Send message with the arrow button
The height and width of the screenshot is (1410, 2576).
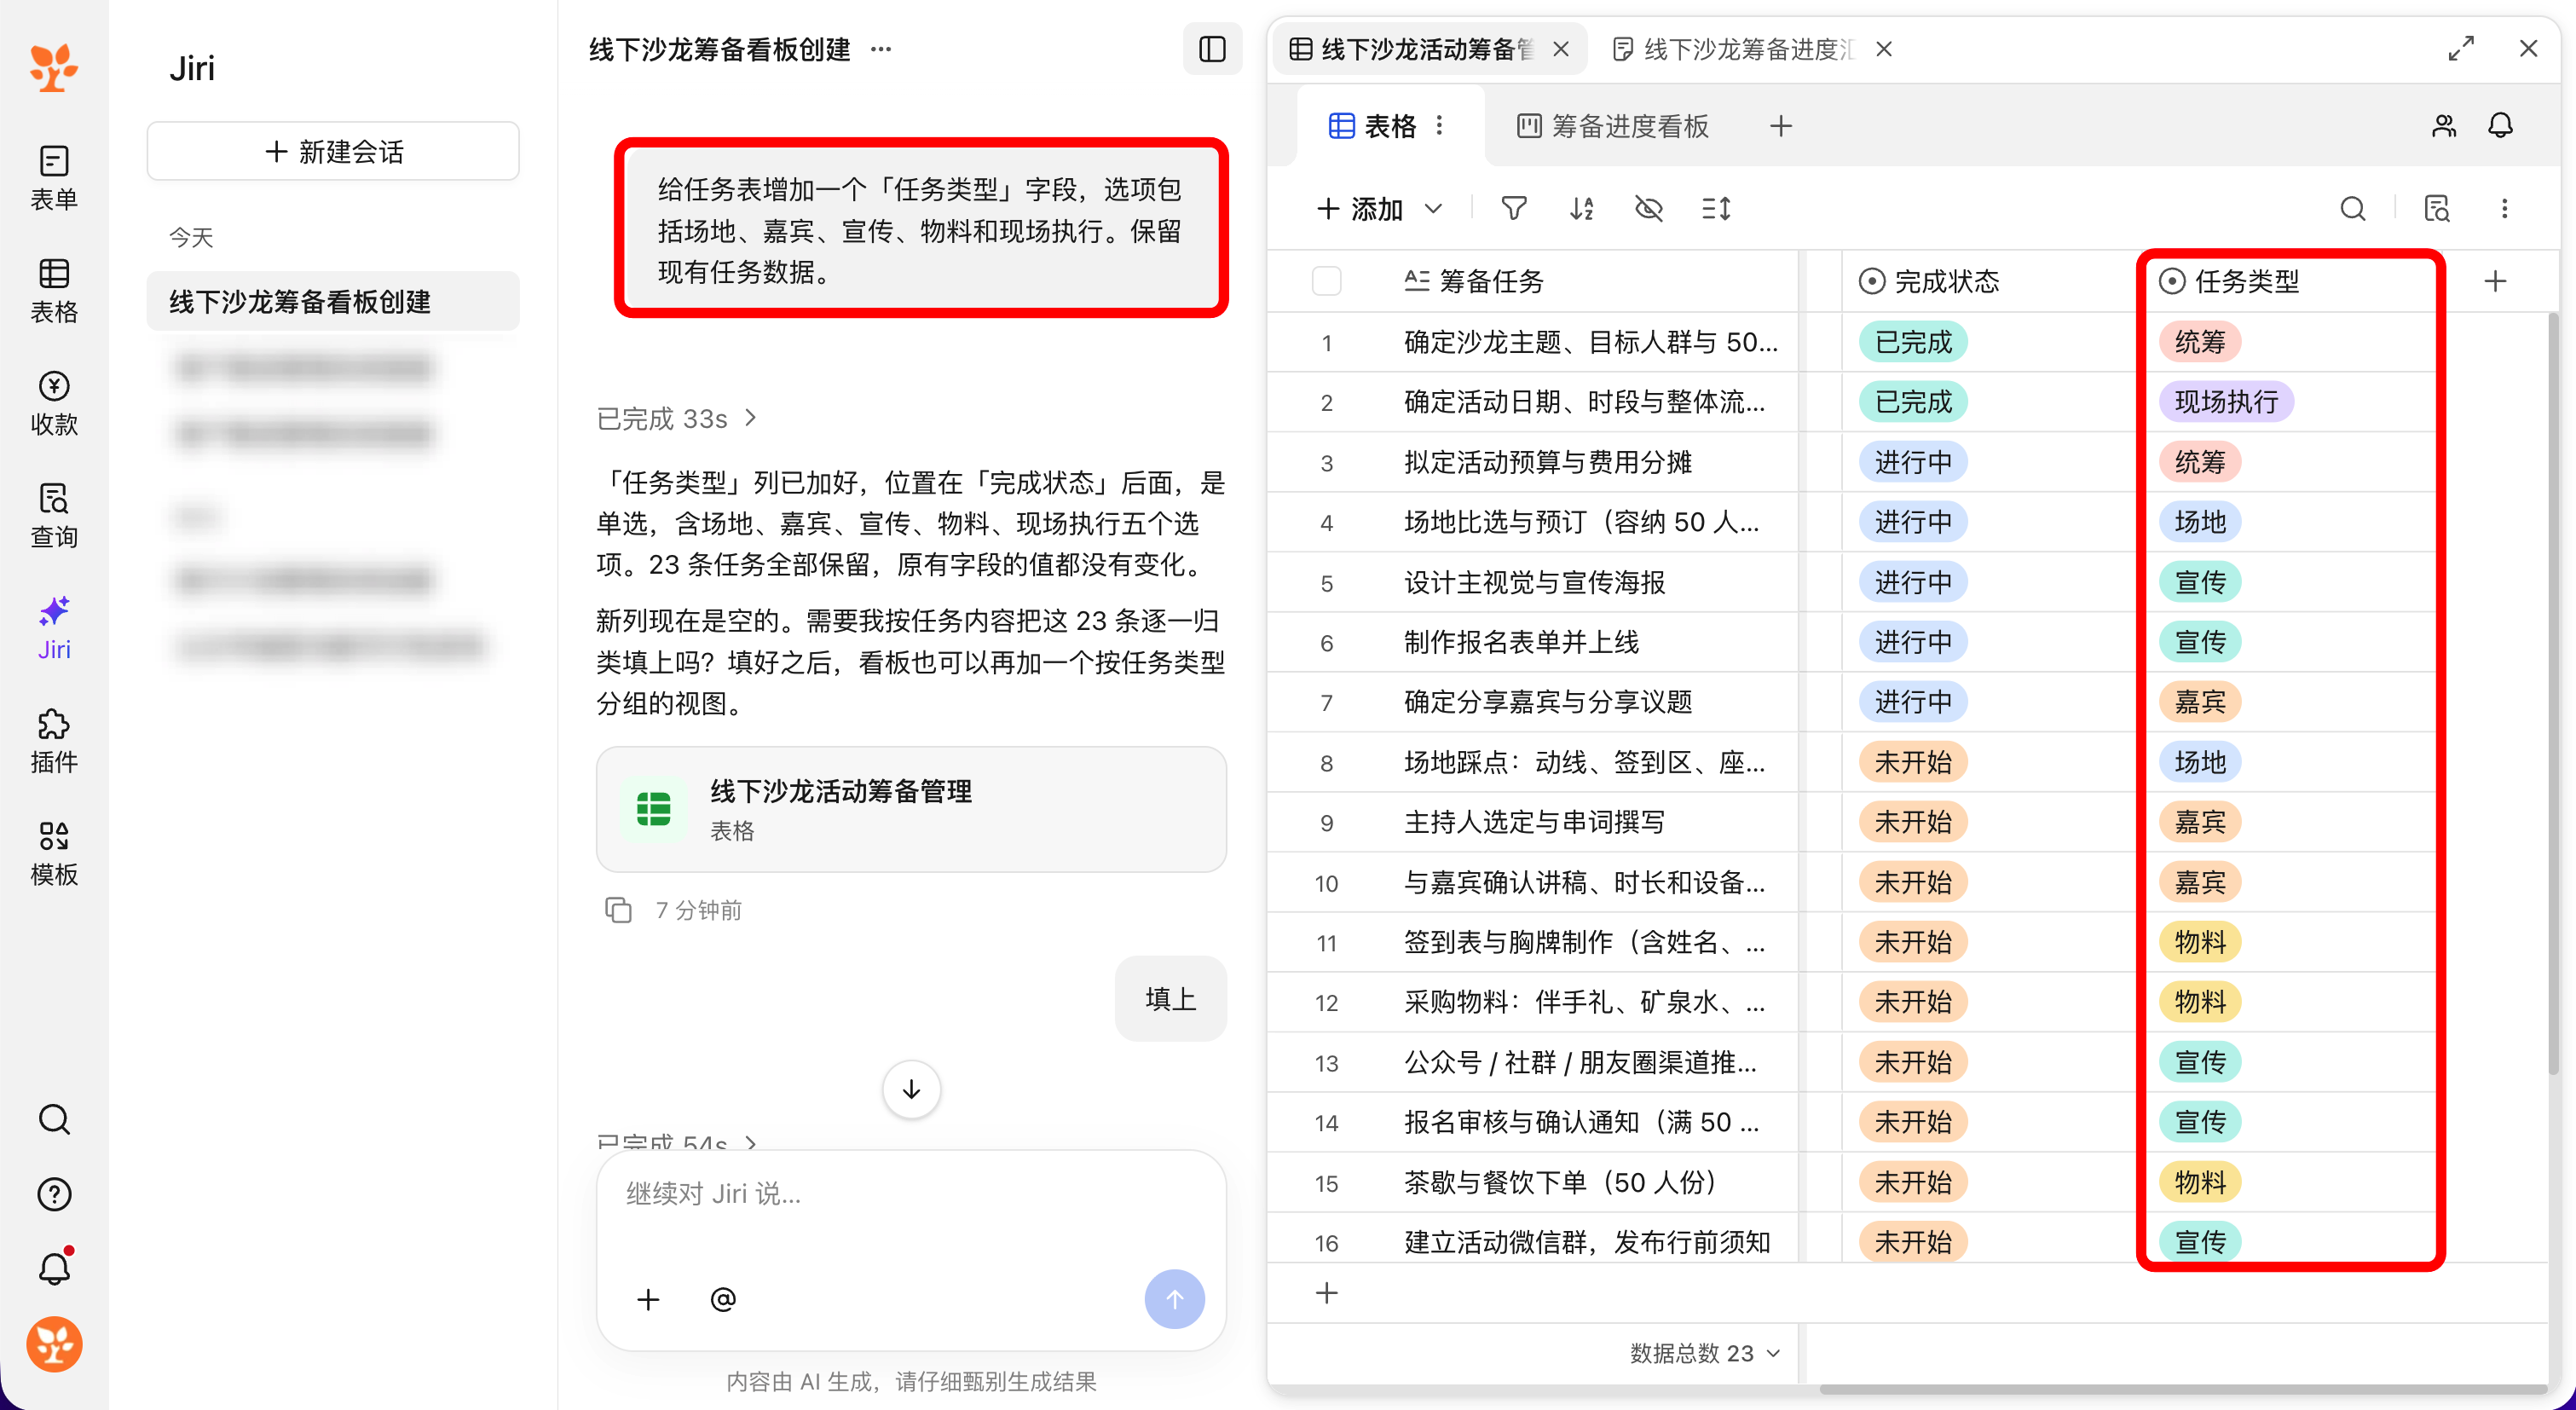(1174, 1299)
